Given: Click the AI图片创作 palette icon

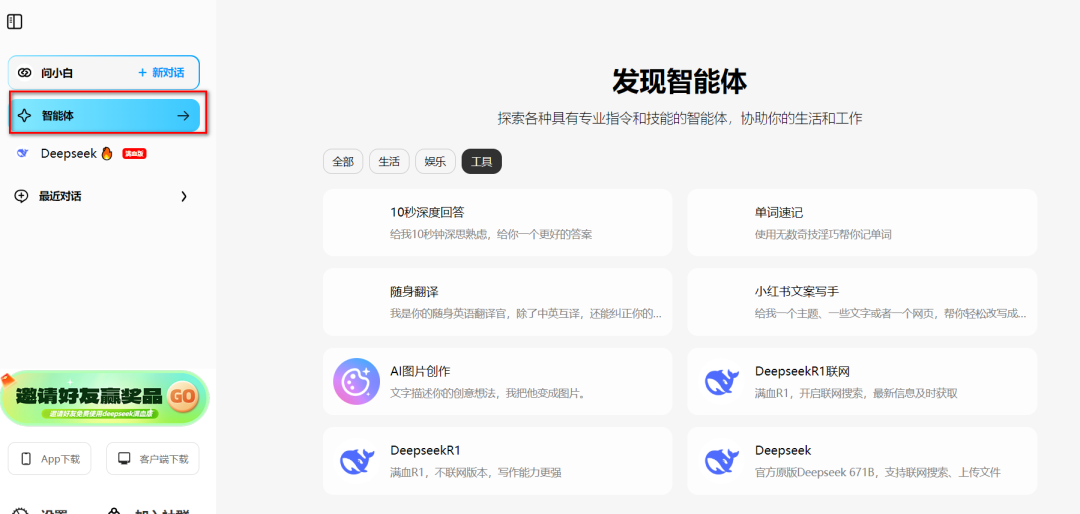Looking at the screenshot, I should [356, 381].
